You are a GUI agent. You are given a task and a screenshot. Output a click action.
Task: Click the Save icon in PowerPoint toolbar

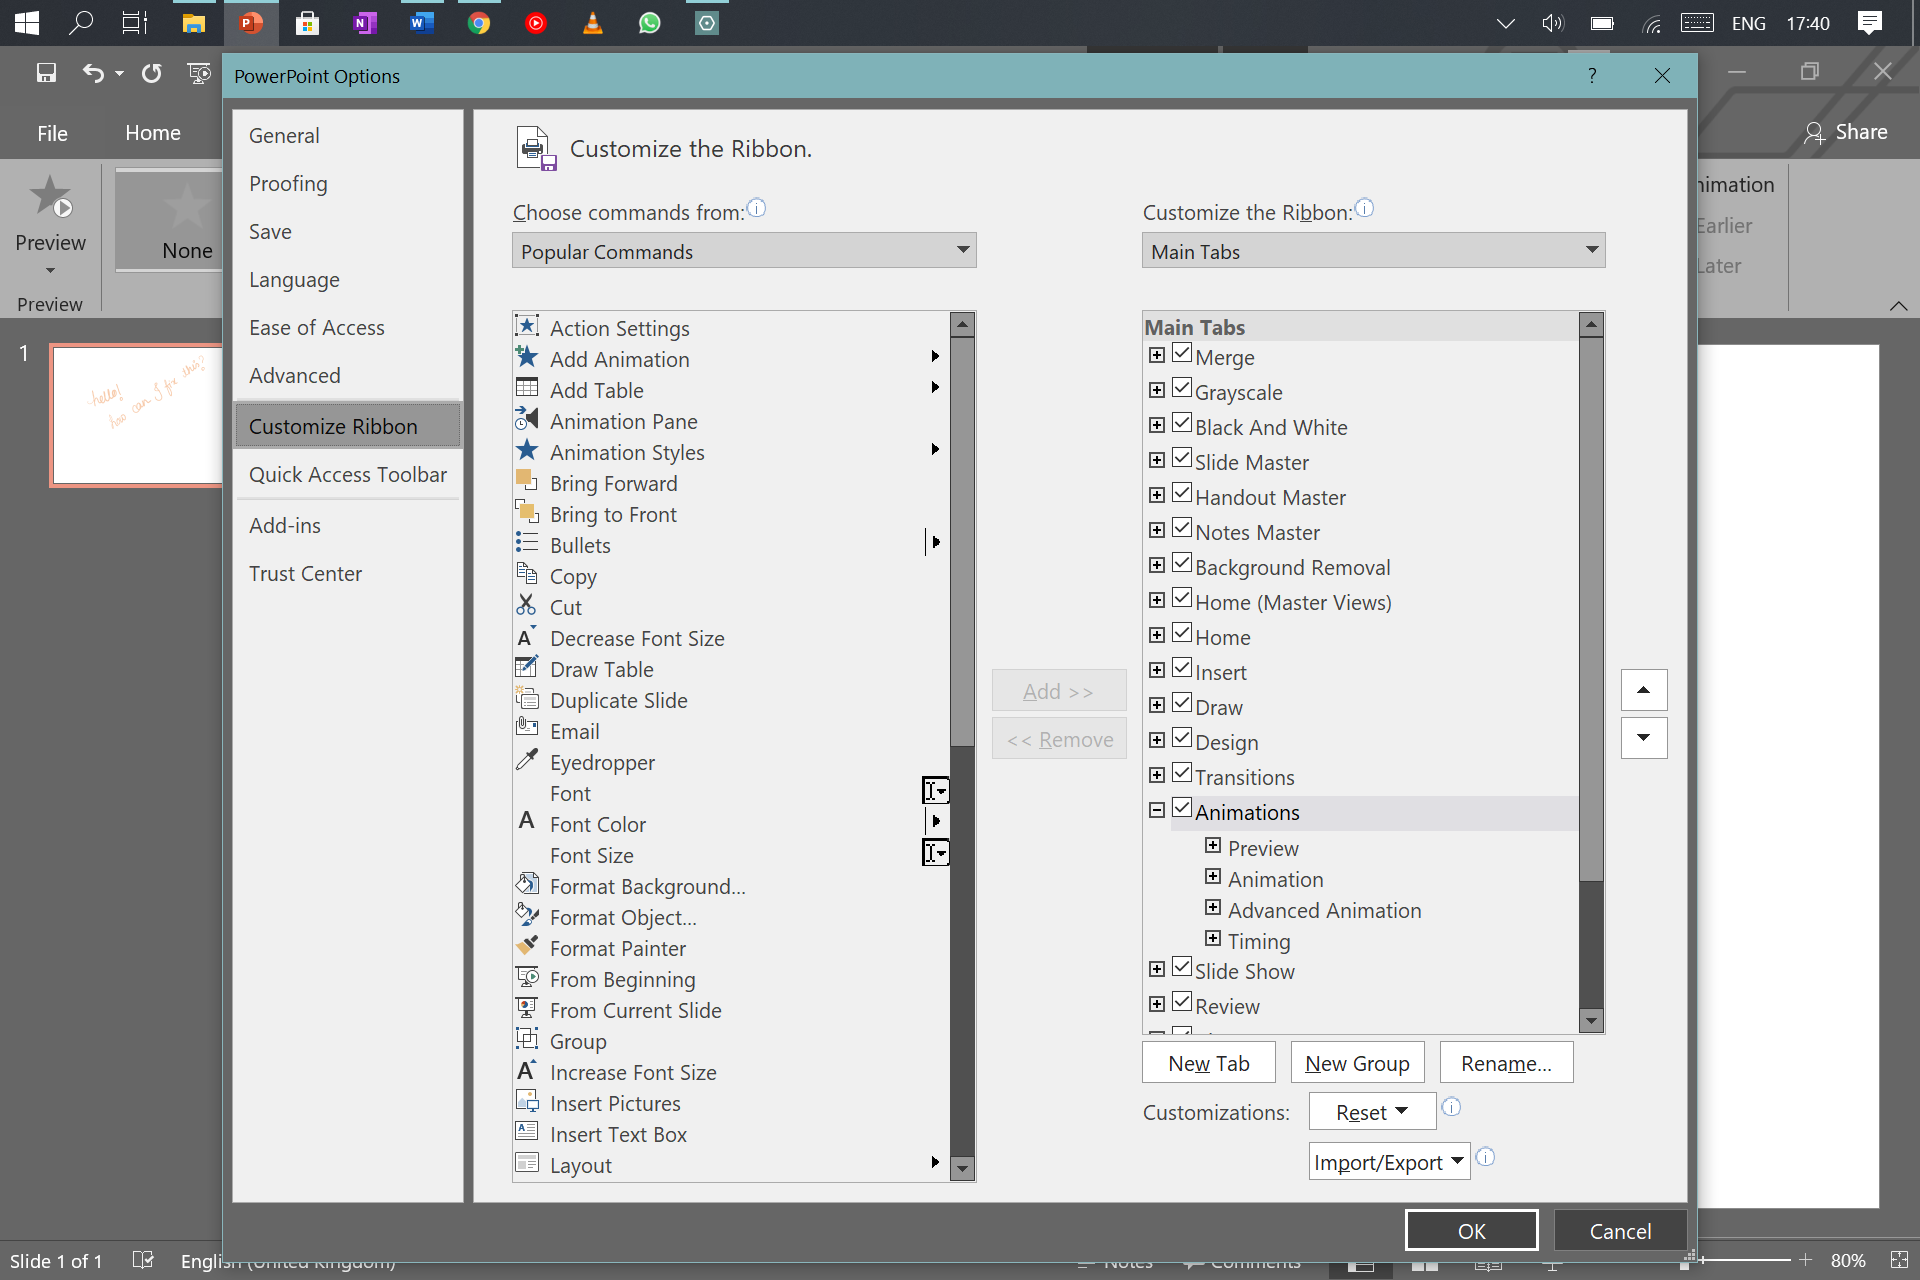(x=46, y=73)
